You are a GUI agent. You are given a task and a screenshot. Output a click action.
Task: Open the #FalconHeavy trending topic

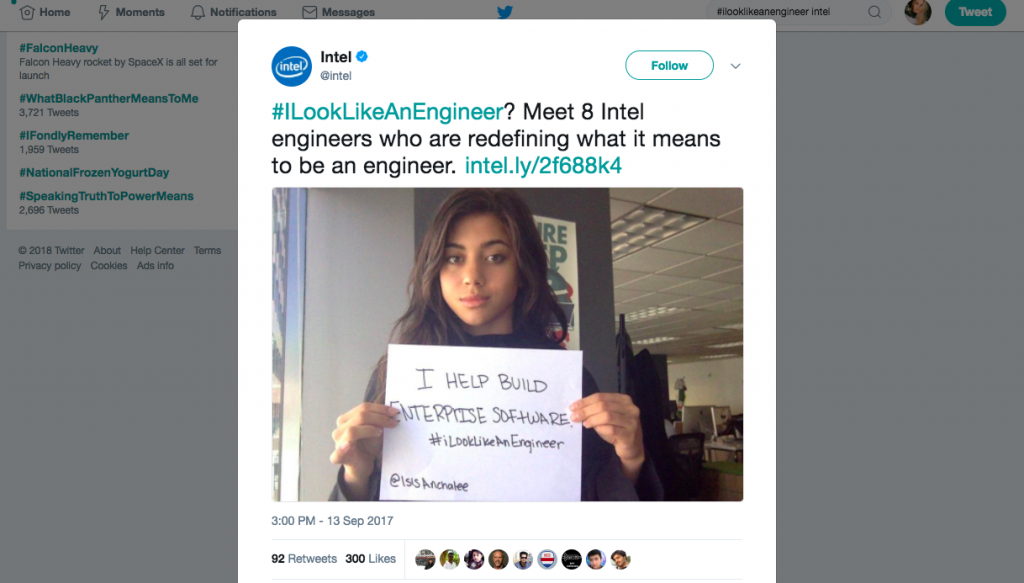[59, 48]
